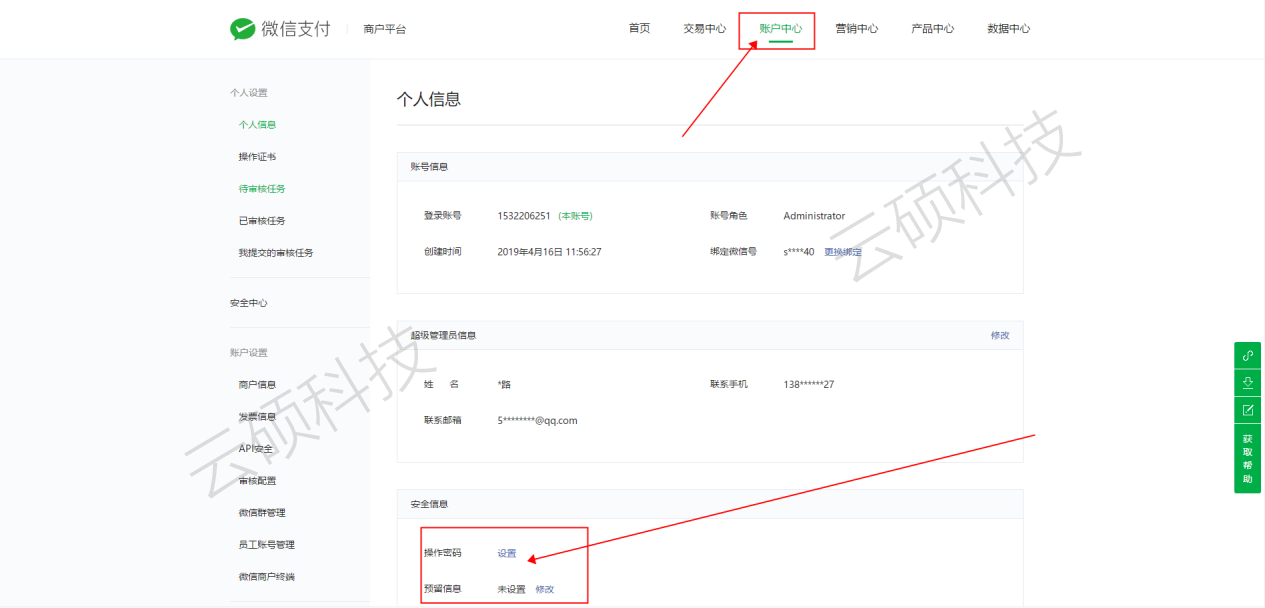Click the link icon in right floating bar
This screenshot has height=608, width=1265.
coord(1247,355)
